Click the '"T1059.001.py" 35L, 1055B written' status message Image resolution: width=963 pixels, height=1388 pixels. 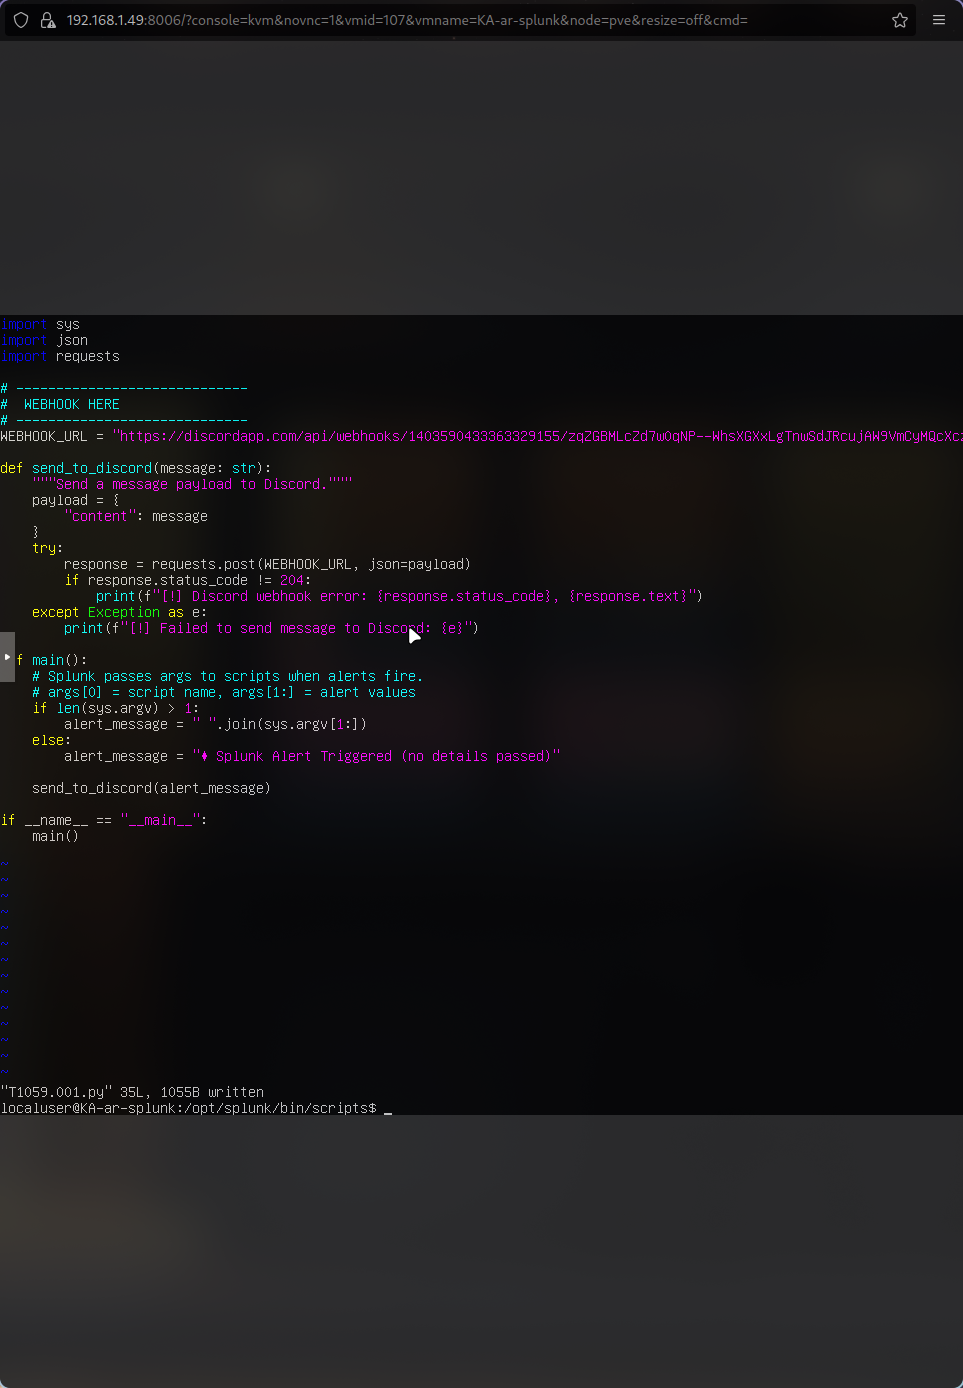132,1092
